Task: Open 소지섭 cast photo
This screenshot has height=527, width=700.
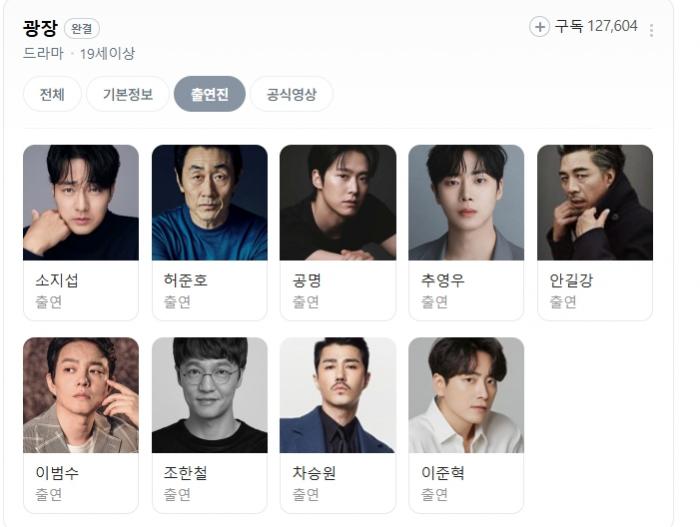Action: 81,202
